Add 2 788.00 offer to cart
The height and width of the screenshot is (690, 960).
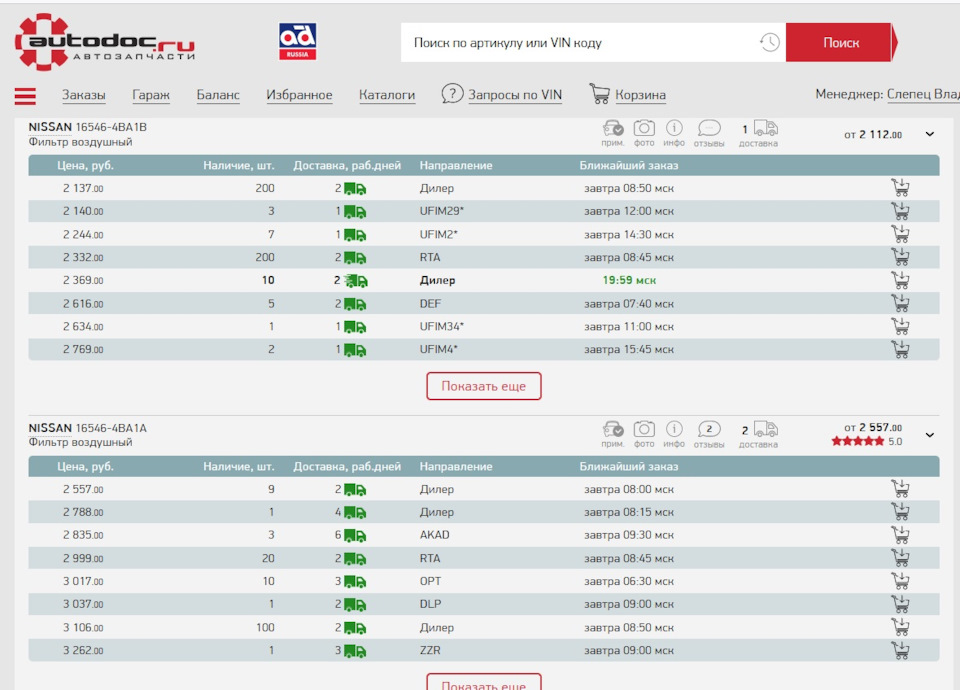900,511
